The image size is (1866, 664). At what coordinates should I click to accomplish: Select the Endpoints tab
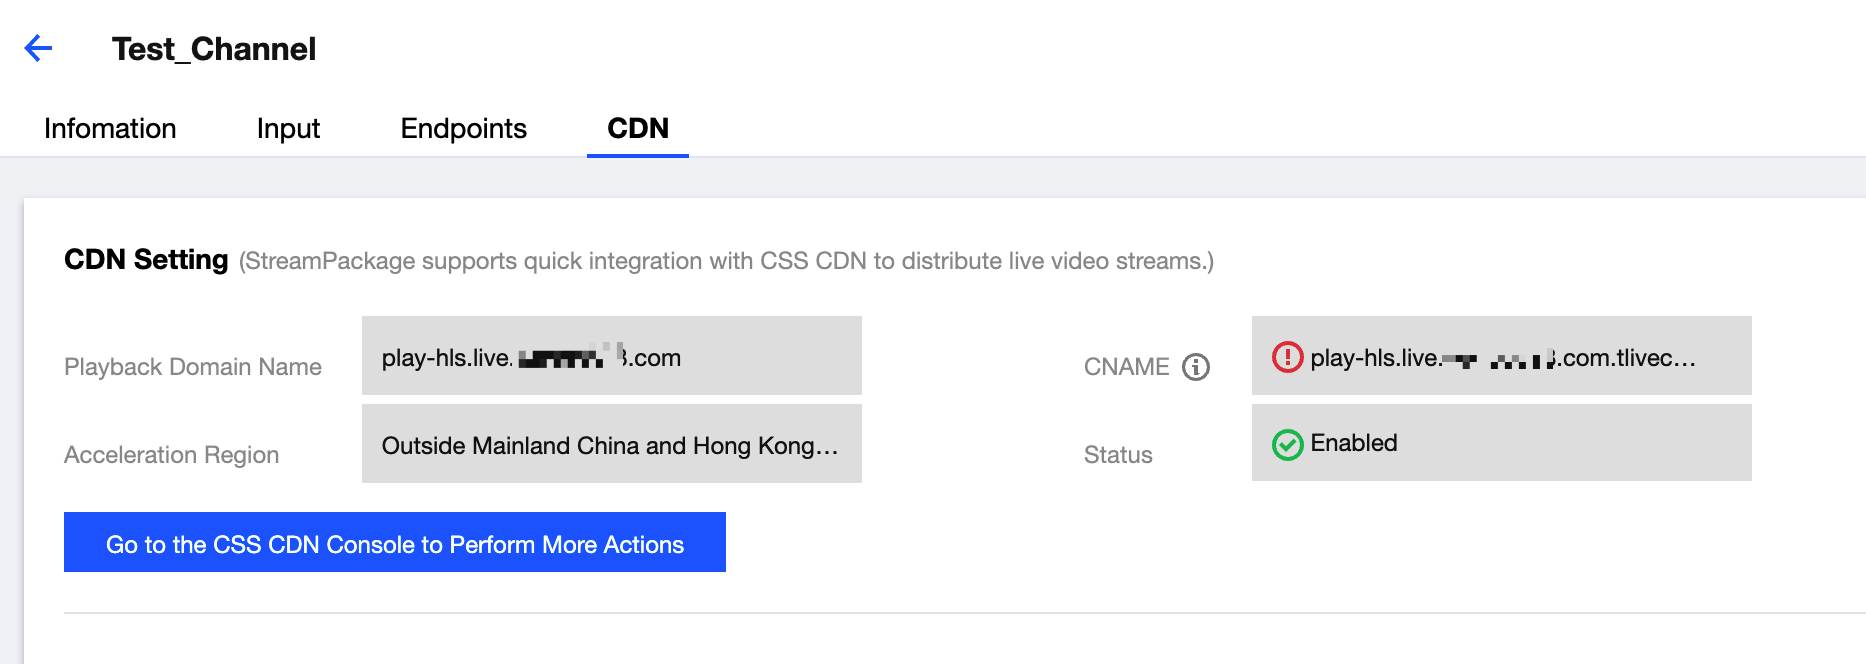[x=463, y=129]
